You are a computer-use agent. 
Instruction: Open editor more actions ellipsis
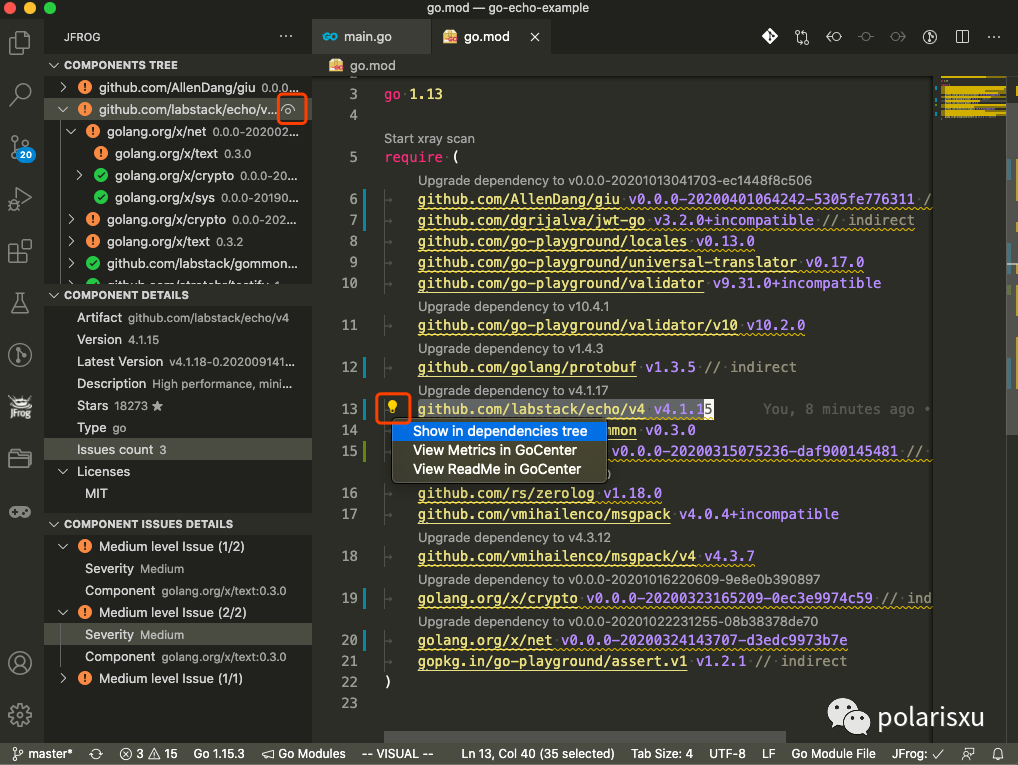994,37
